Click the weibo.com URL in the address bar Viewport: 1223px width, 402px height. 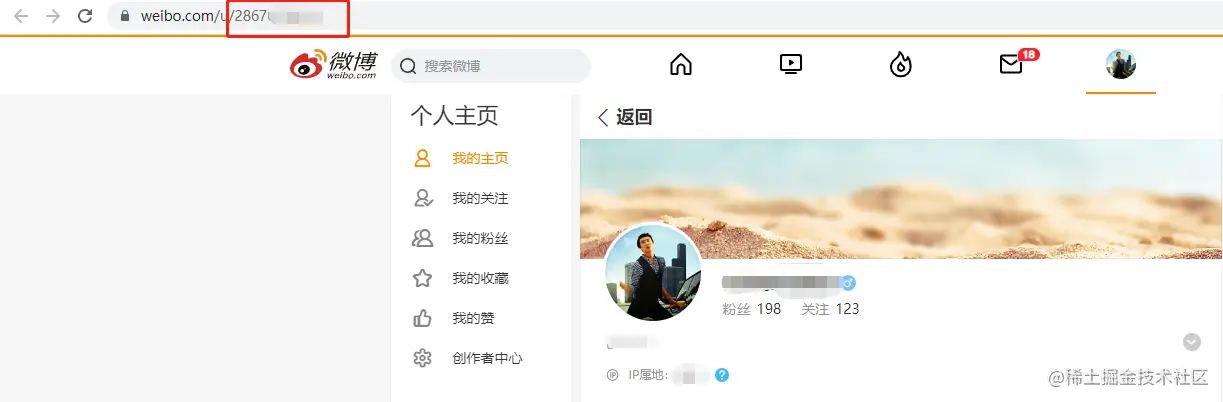point(230,16)
